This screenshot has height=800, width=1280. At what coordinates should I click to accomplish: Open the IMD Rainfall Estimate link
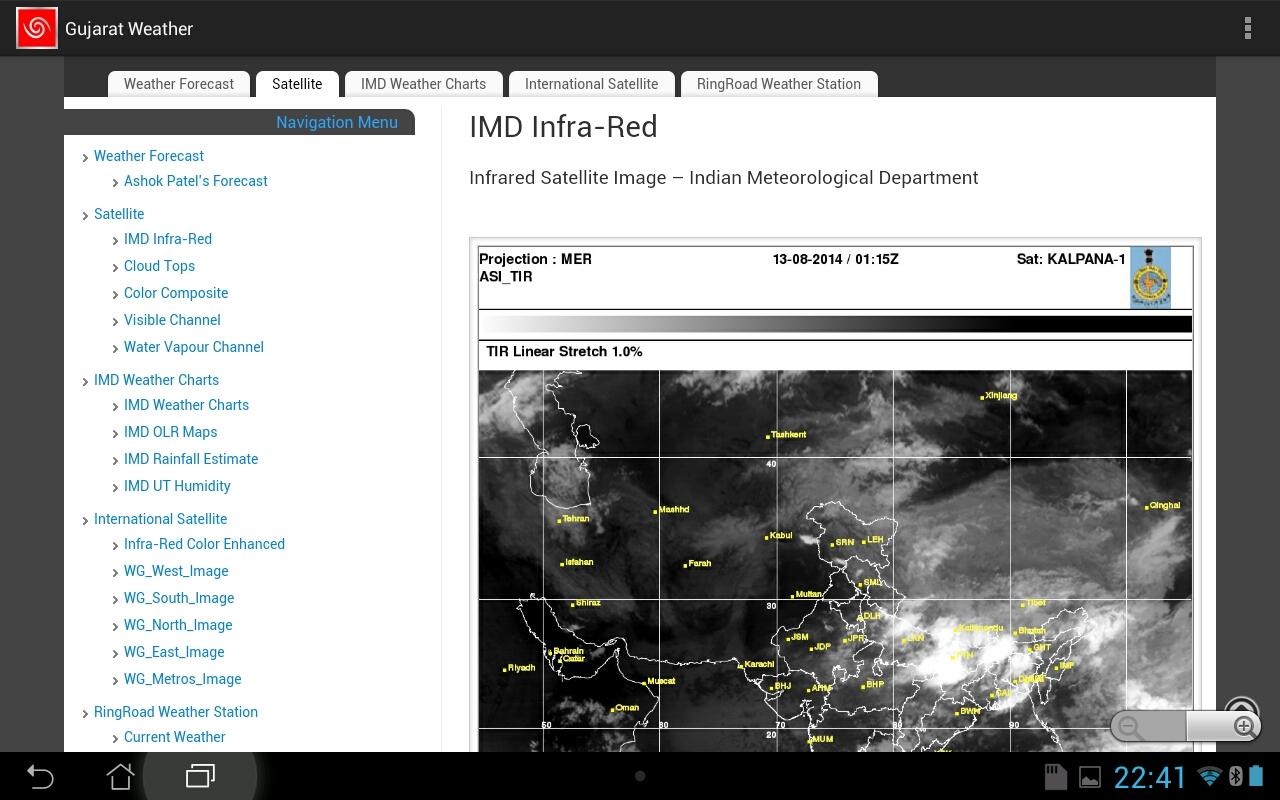[x=190, y=459]
